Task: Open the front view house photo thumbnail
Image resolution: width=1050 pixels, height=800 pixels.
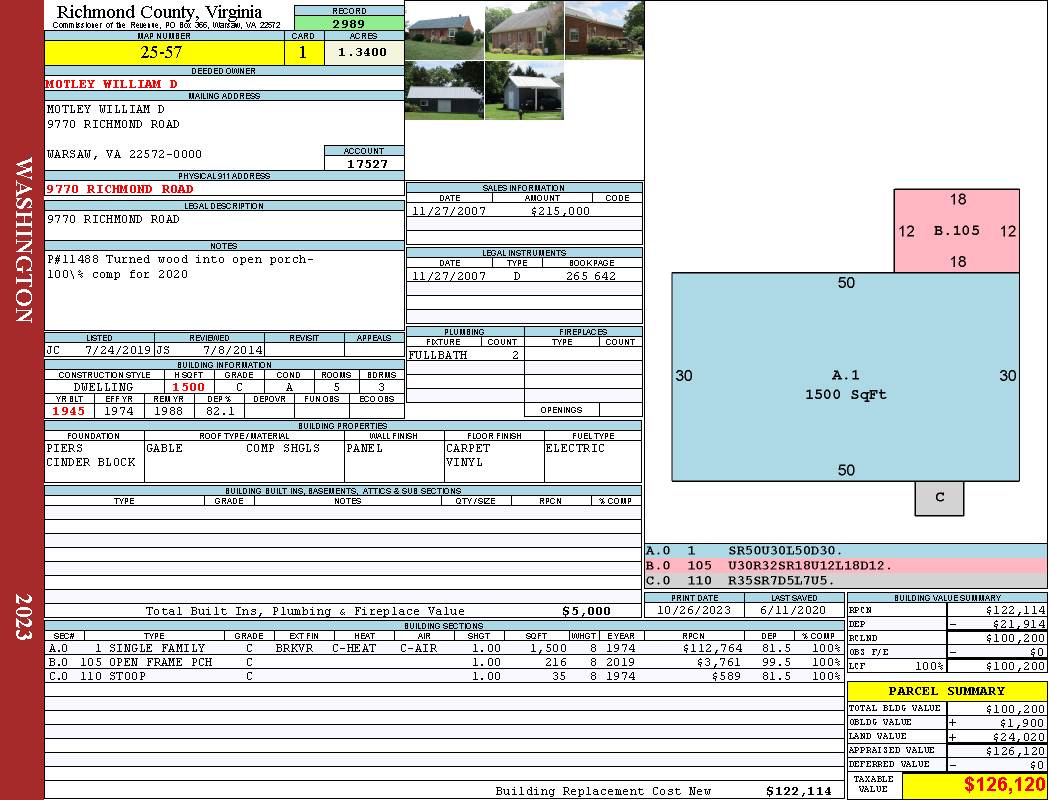Action: [444, 30]
